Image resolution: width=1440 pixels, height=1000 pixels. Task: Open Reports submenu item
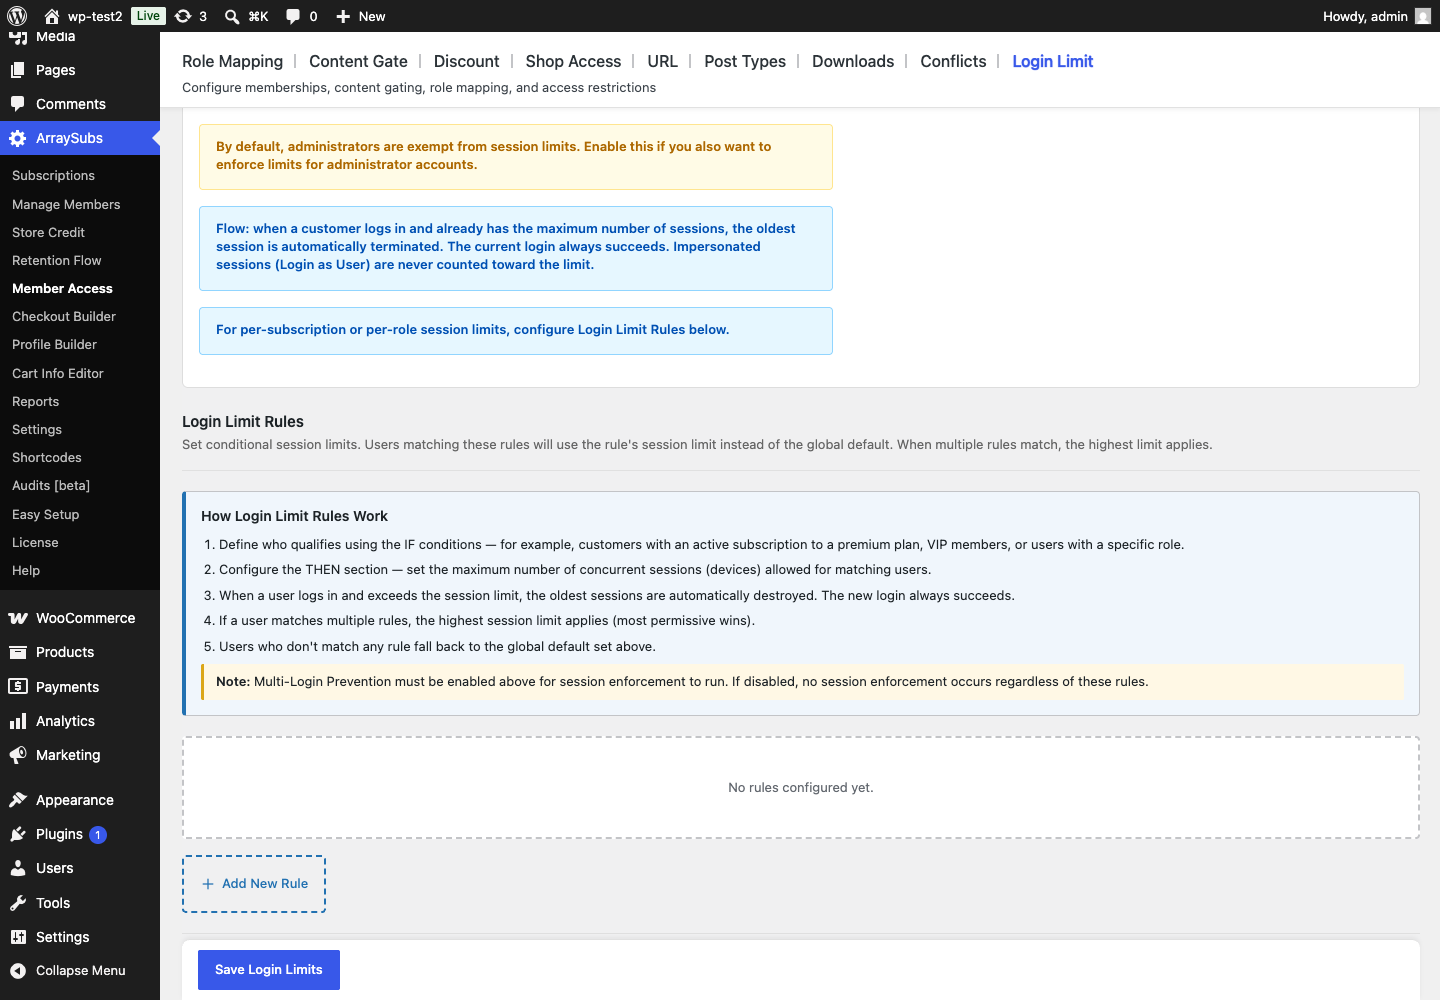(35, 401)
